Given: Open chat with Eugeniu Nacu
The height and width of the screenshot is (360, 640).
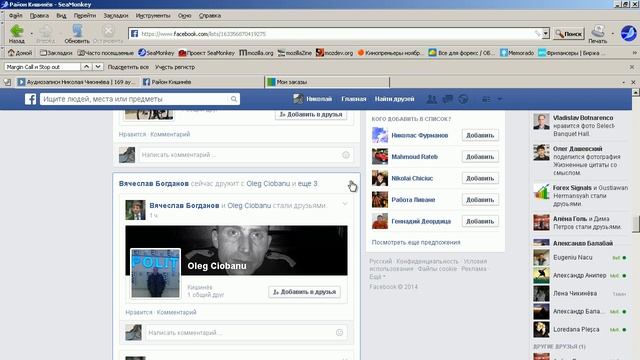Looking at the screenshot, I should (580, 258).
